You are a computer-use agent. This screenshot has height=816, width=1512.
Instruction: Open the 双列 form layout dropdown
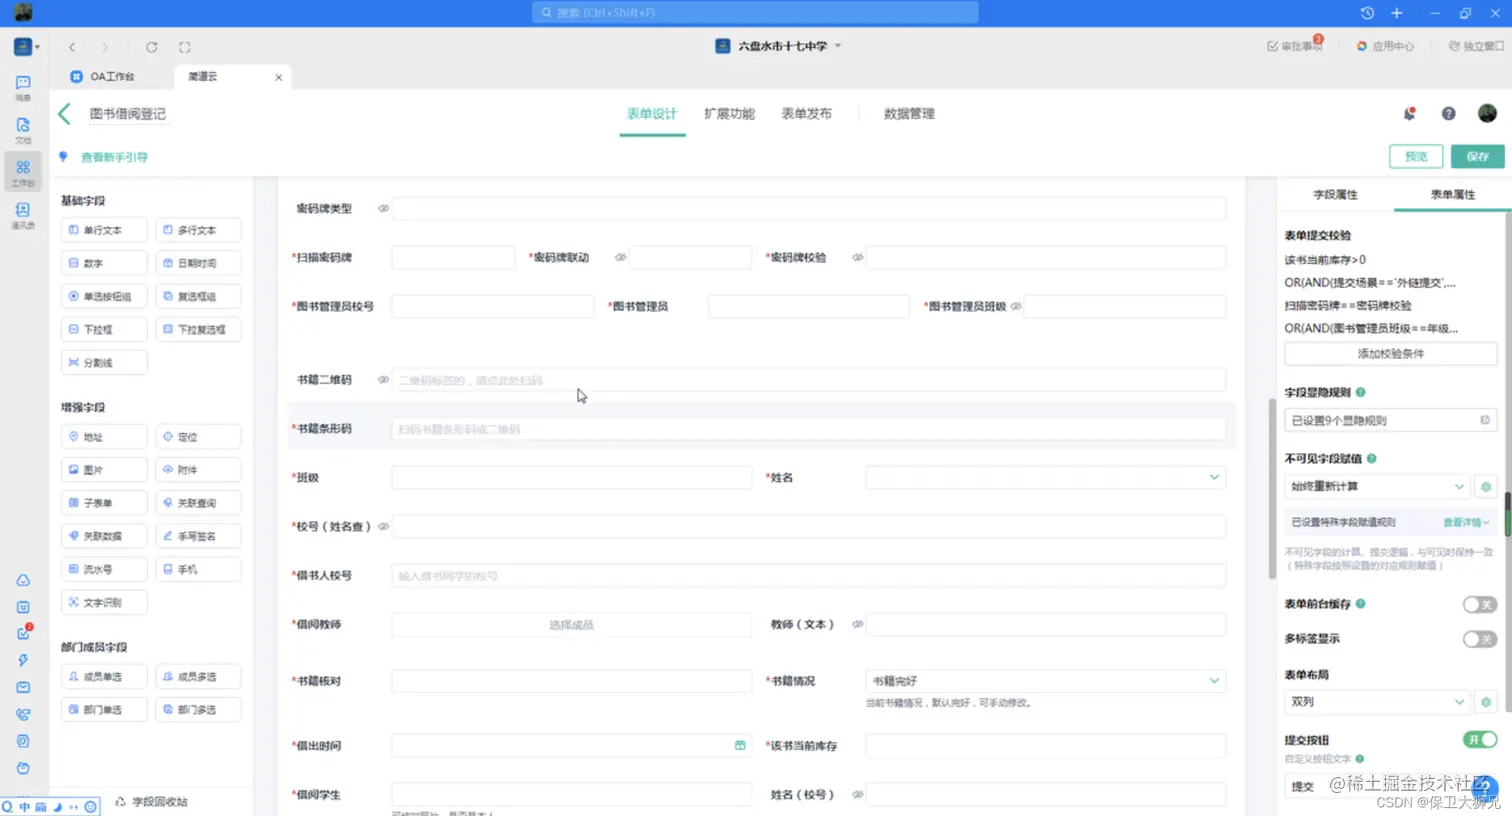(x=1377, y=702)
